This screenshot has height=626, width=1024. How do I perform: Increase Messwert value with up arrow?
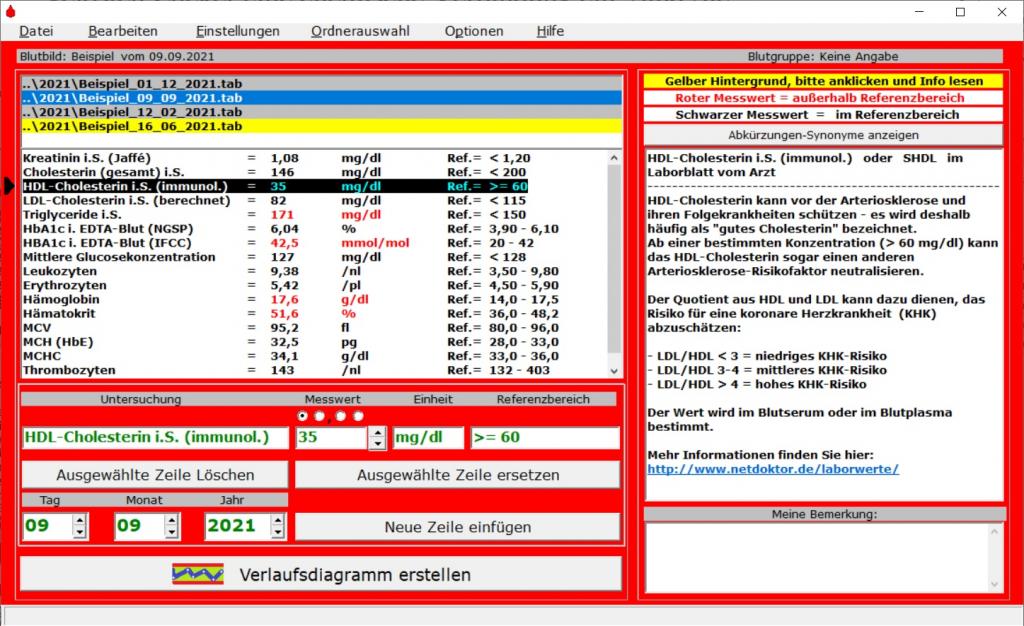click(377, 432)
